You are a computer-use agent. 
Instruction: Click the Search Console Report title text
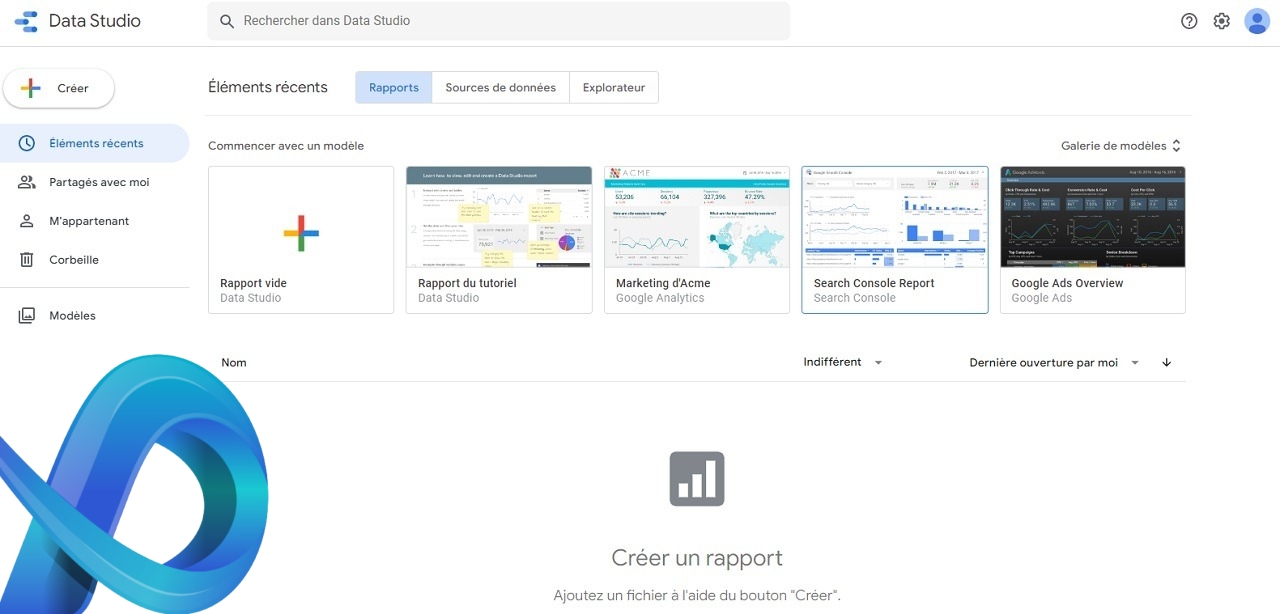[x=874, y=283]
